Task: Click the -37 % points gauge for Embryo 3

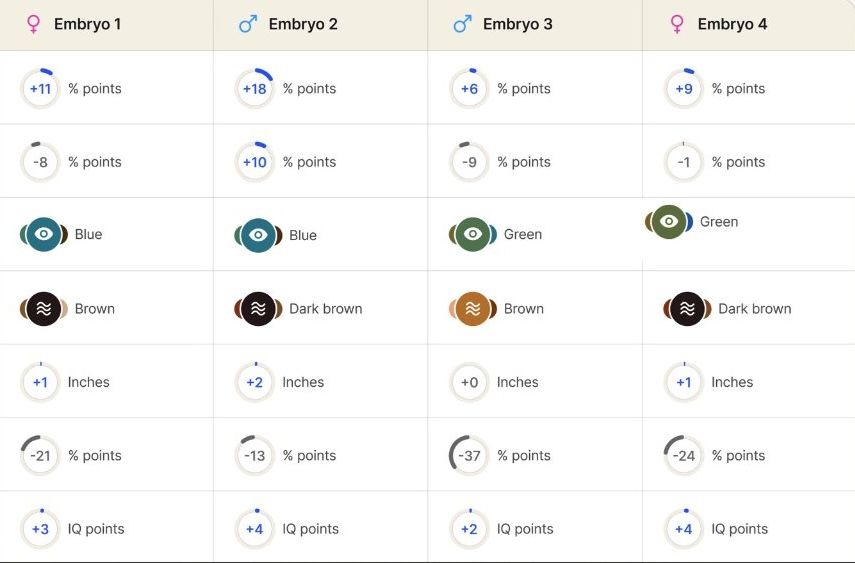Action: 469,456
